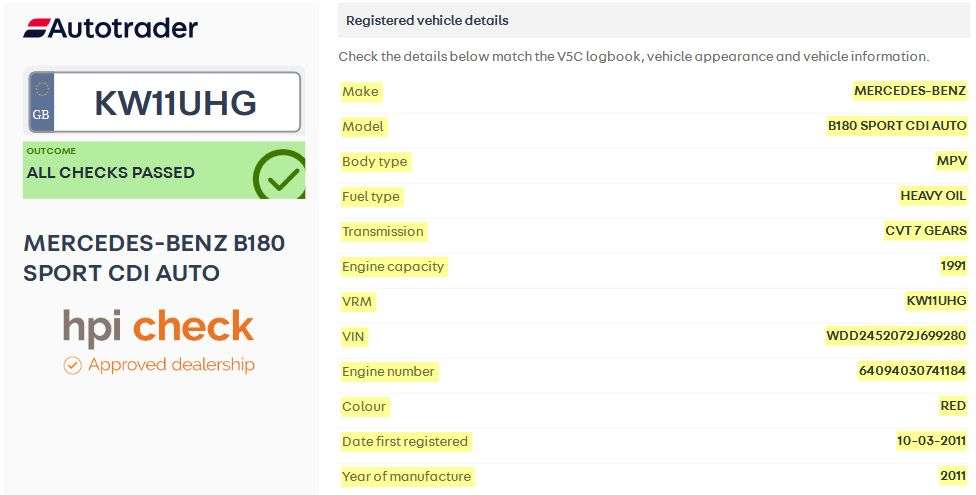Click the engine number 64094030741184
The image size is (976, 495).
tap(913, 371)
